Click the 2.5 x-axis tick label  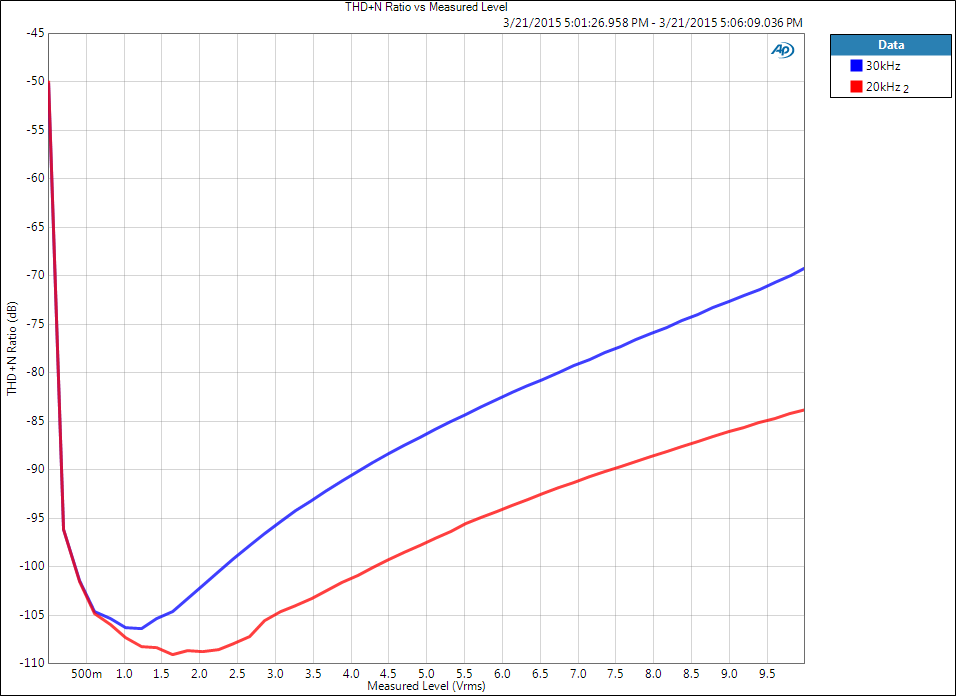[238, 674]
